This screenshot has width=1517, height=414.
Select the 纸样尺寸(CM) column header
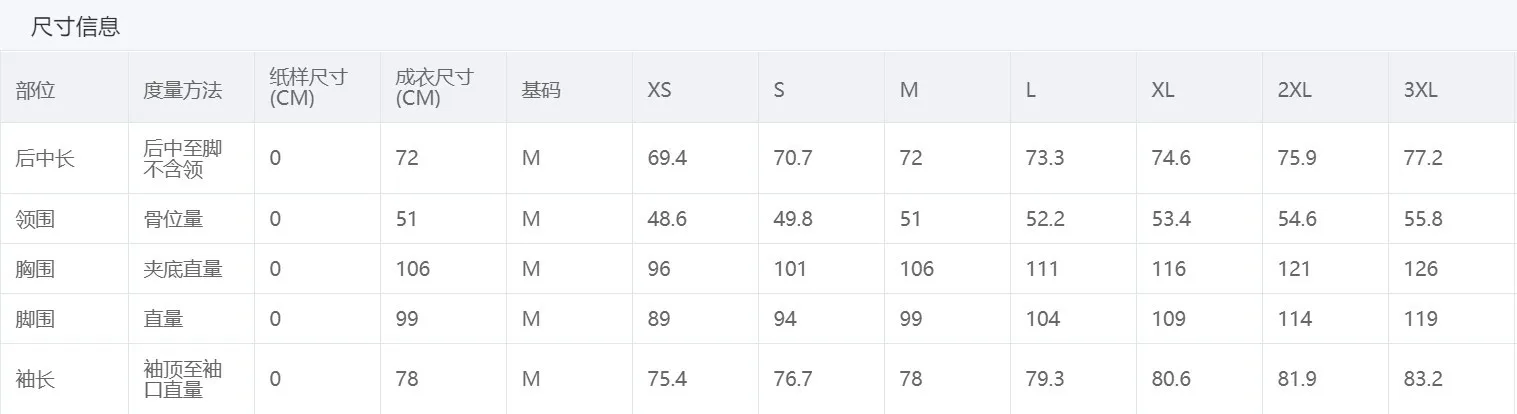click(308, 88)
